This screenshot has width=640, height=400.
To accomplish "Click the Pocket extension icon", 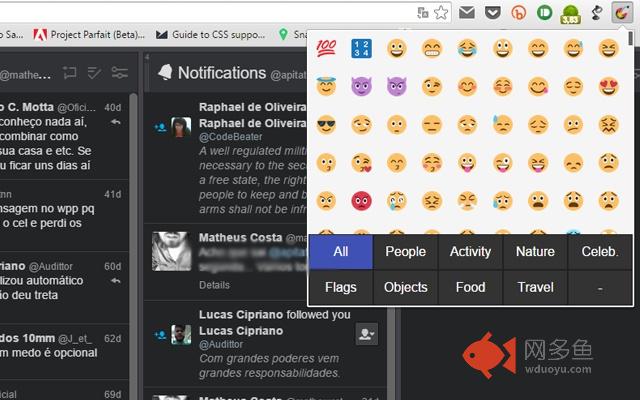I will coord(493,12).
